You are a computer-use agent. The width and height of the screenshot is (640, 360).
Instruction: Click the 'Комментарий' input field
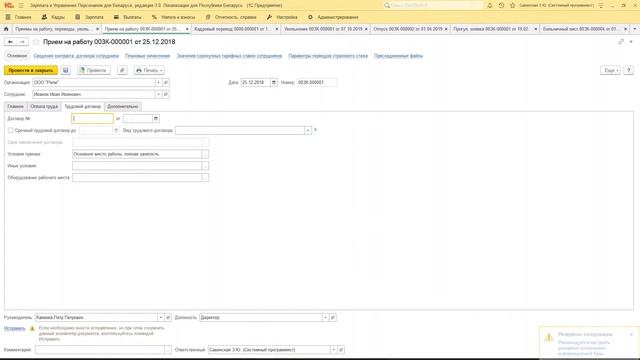pyautogui.click(x=100, y=350)
